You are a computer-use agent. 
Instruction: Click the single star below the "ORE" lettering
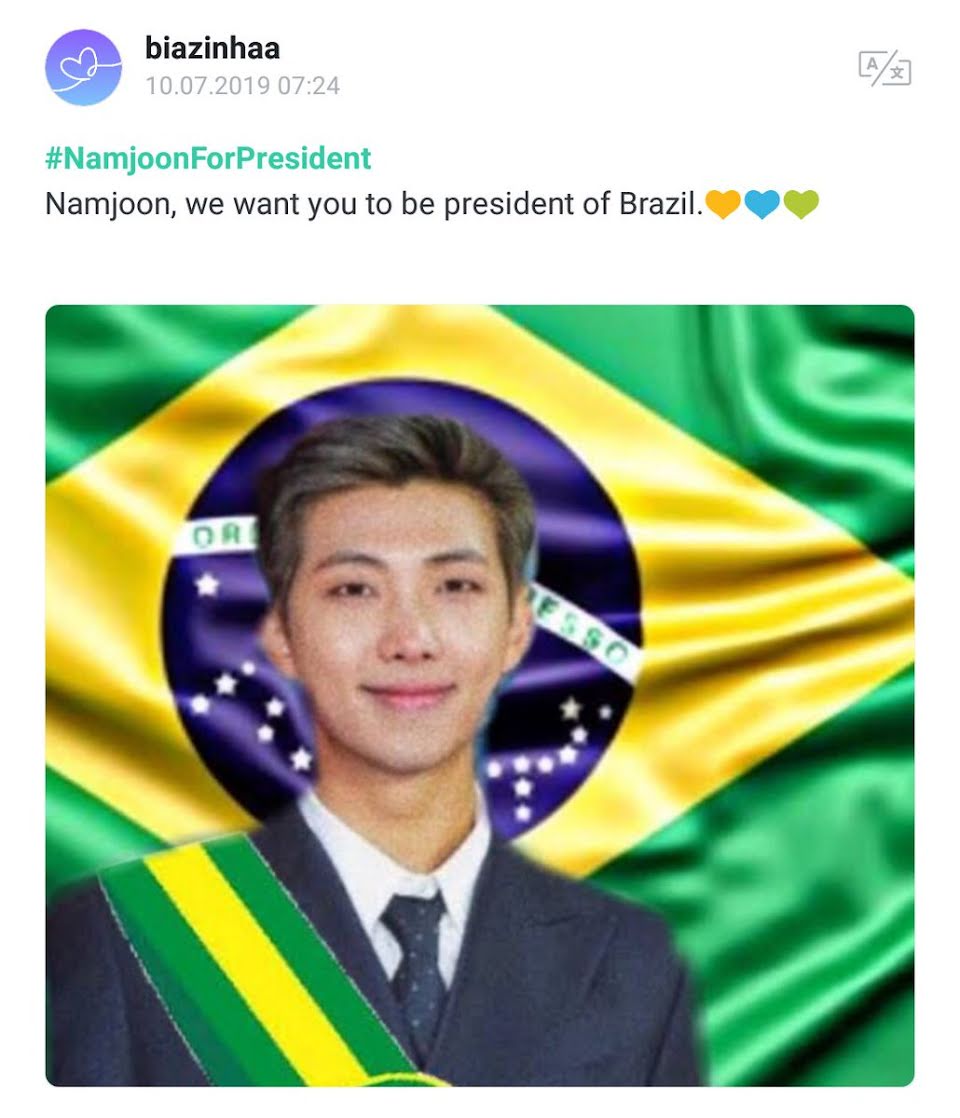click(207, 584)
